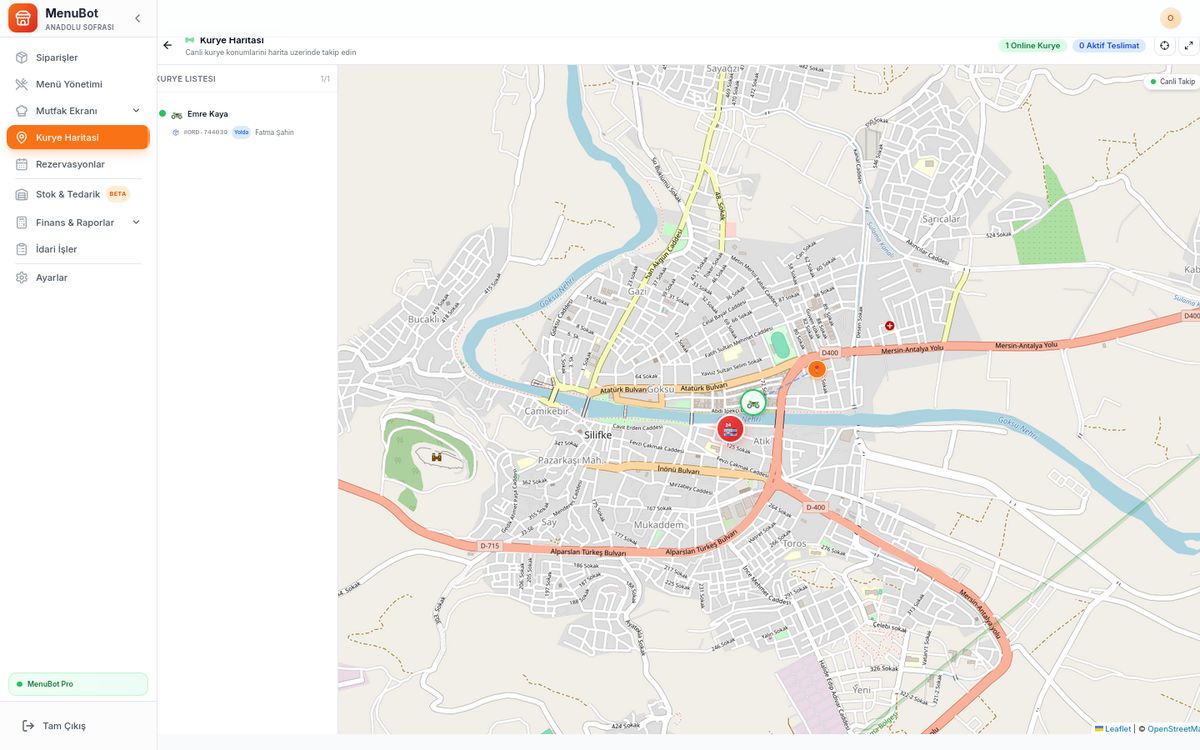Click the green courier motorcycle map marker
The width and height of the screenshot is (1200, 750).
pyautogui.click(x=753, y=403)
